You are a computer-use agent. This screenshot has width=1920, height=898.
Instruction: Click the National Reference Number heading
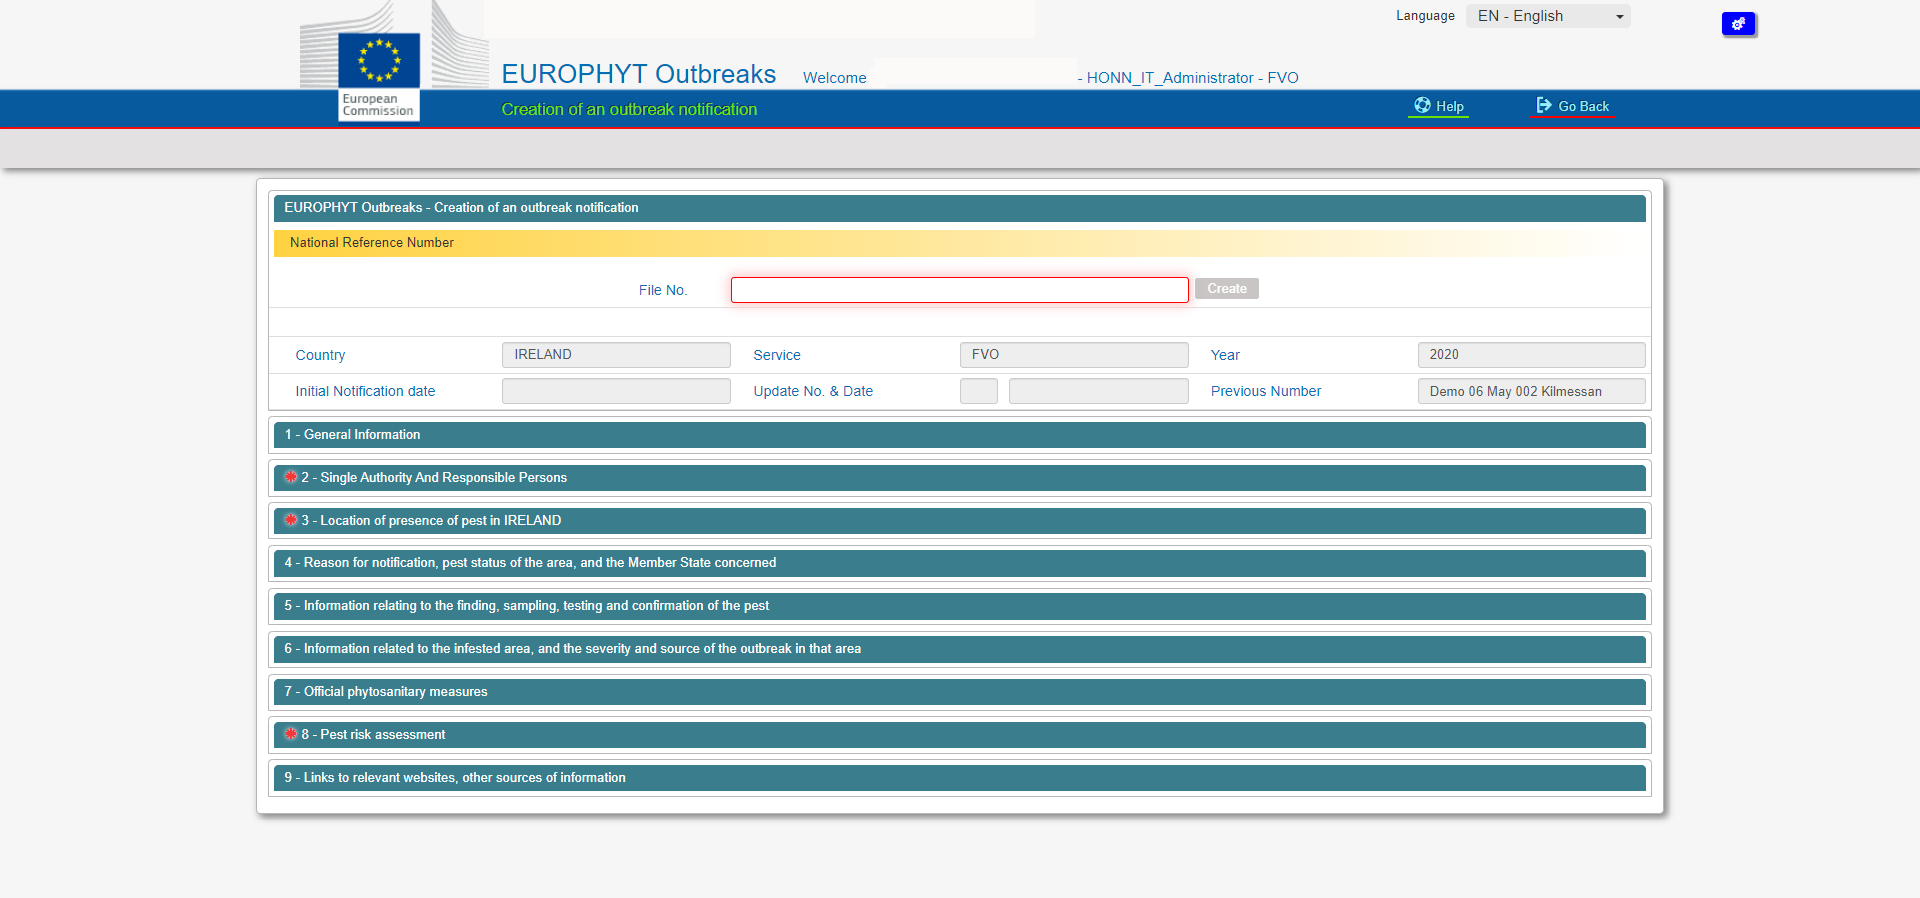(372, 243)
